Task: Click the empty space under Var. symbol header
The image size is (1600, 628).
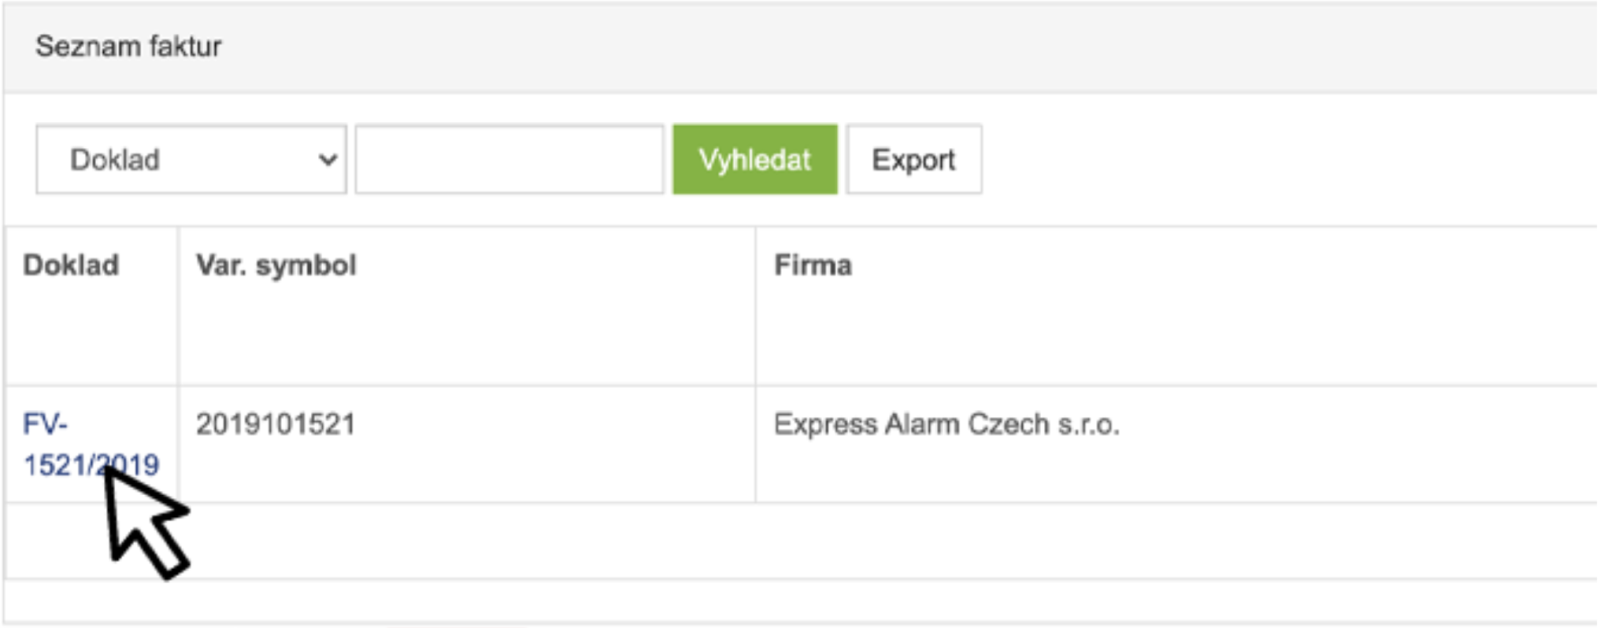Action: pos(466,335)
